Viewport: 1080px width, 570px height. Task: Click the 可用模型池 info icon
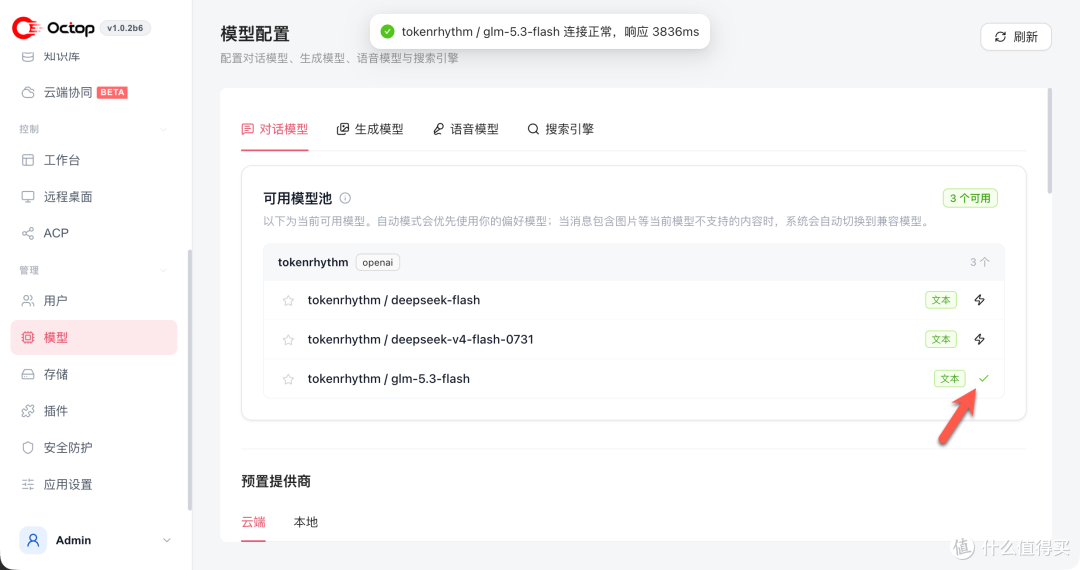[x=345, y=198]
